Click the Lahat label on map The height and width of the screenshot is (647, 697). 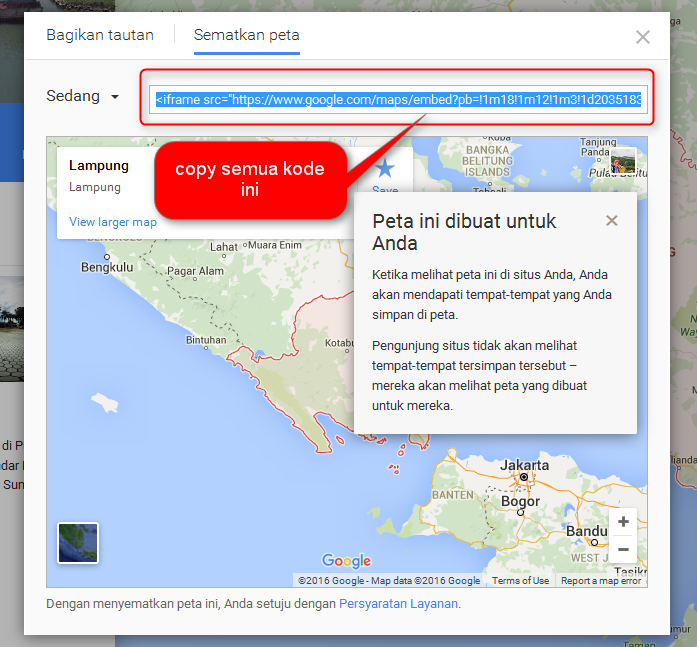224,247
